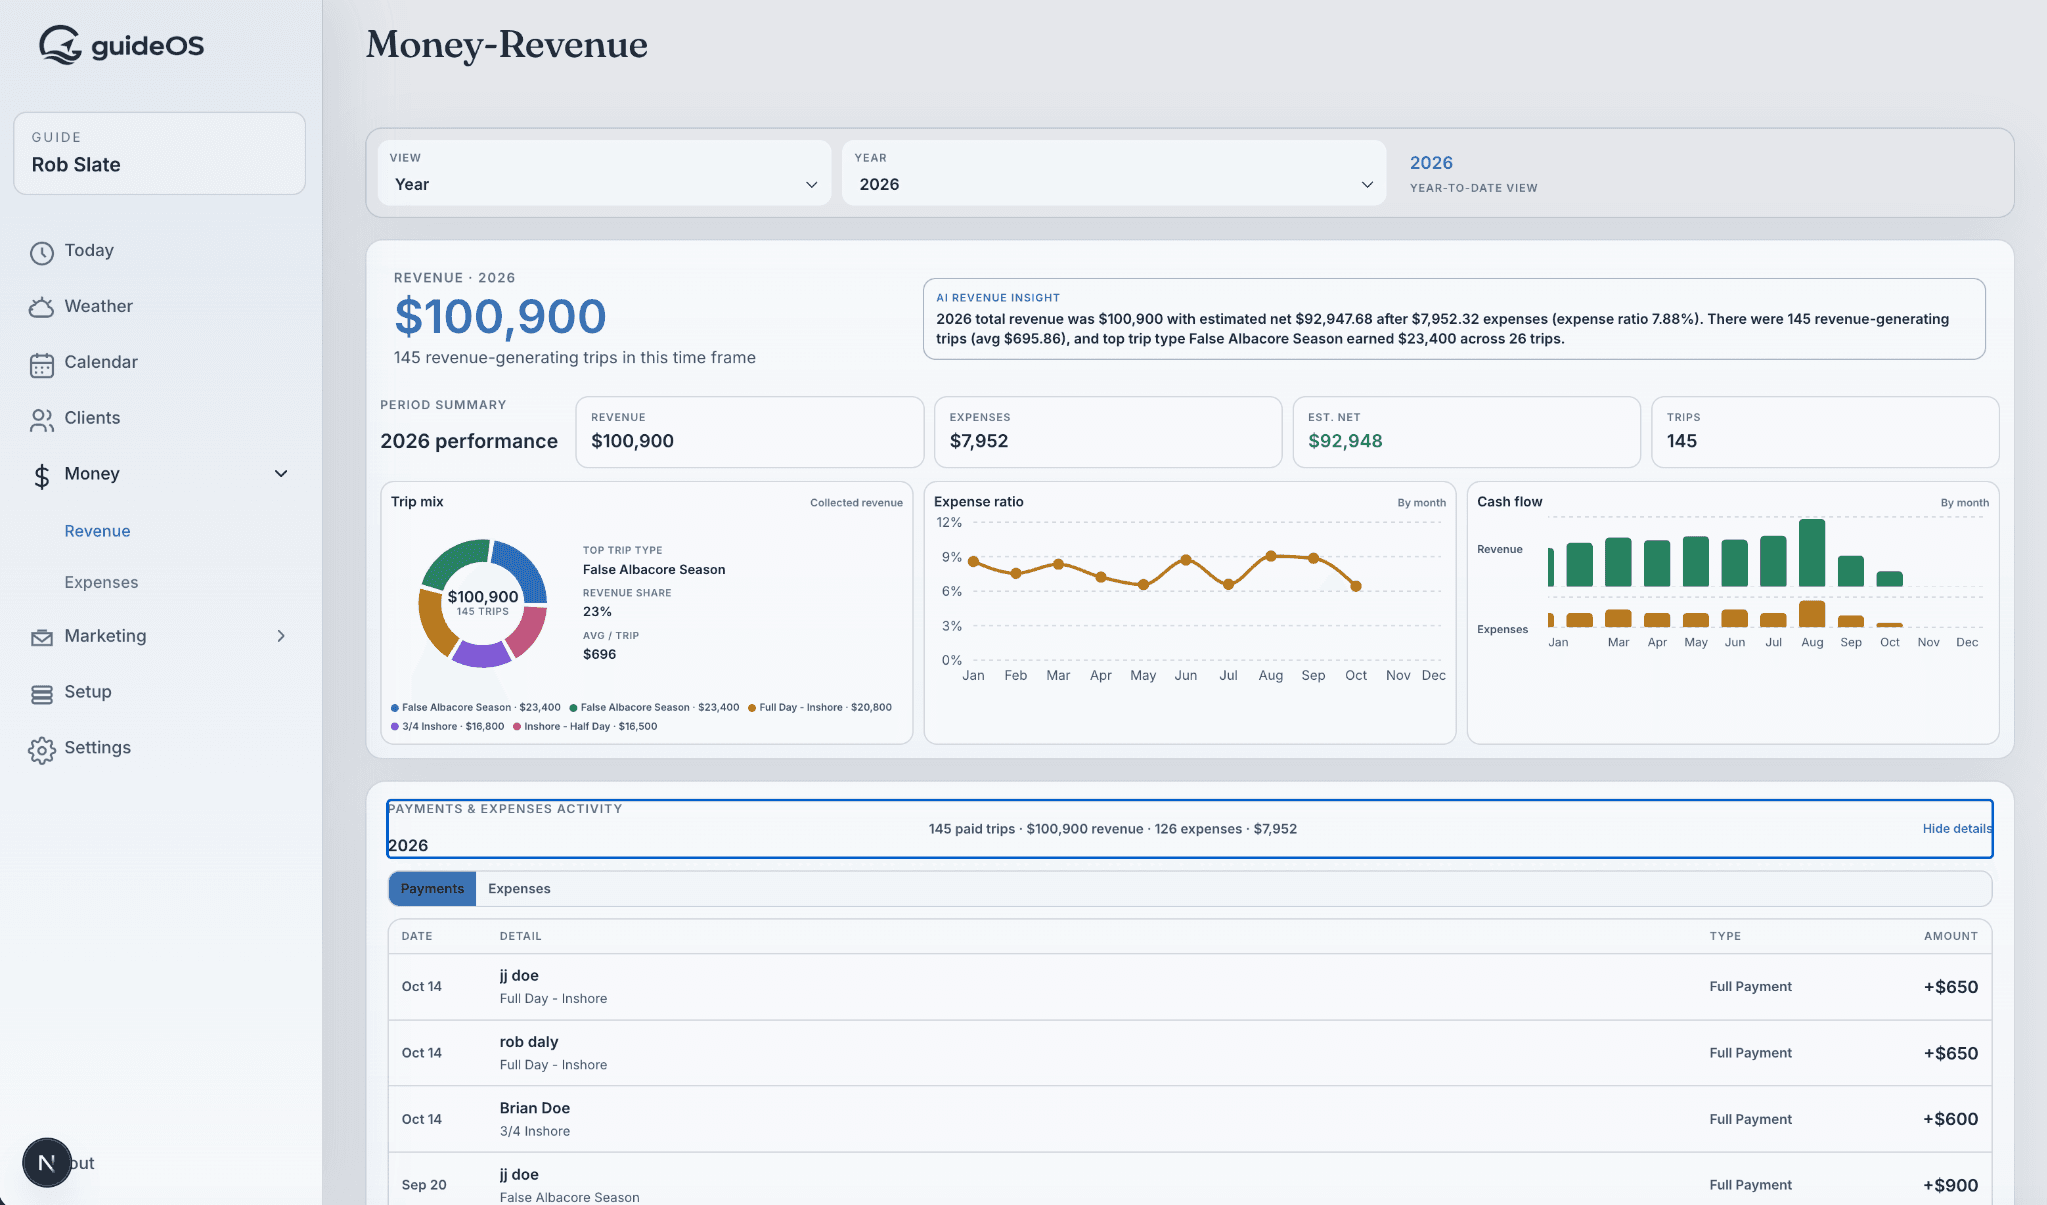Switch to the Expenses activity tab
Viewport: 2047px width, 1205px height.
(x=519, y=888)
